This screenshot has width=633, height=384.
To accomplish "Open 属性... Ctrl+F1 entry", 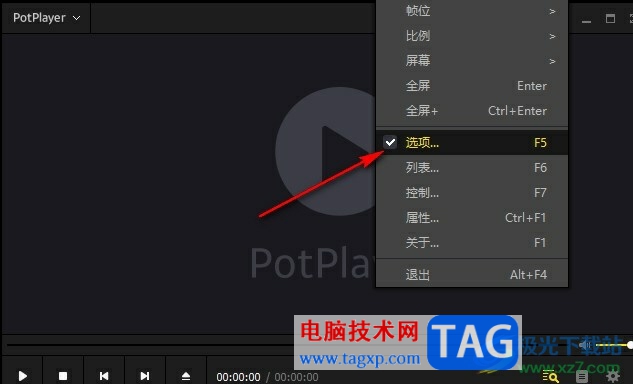I will pos(472,218).
